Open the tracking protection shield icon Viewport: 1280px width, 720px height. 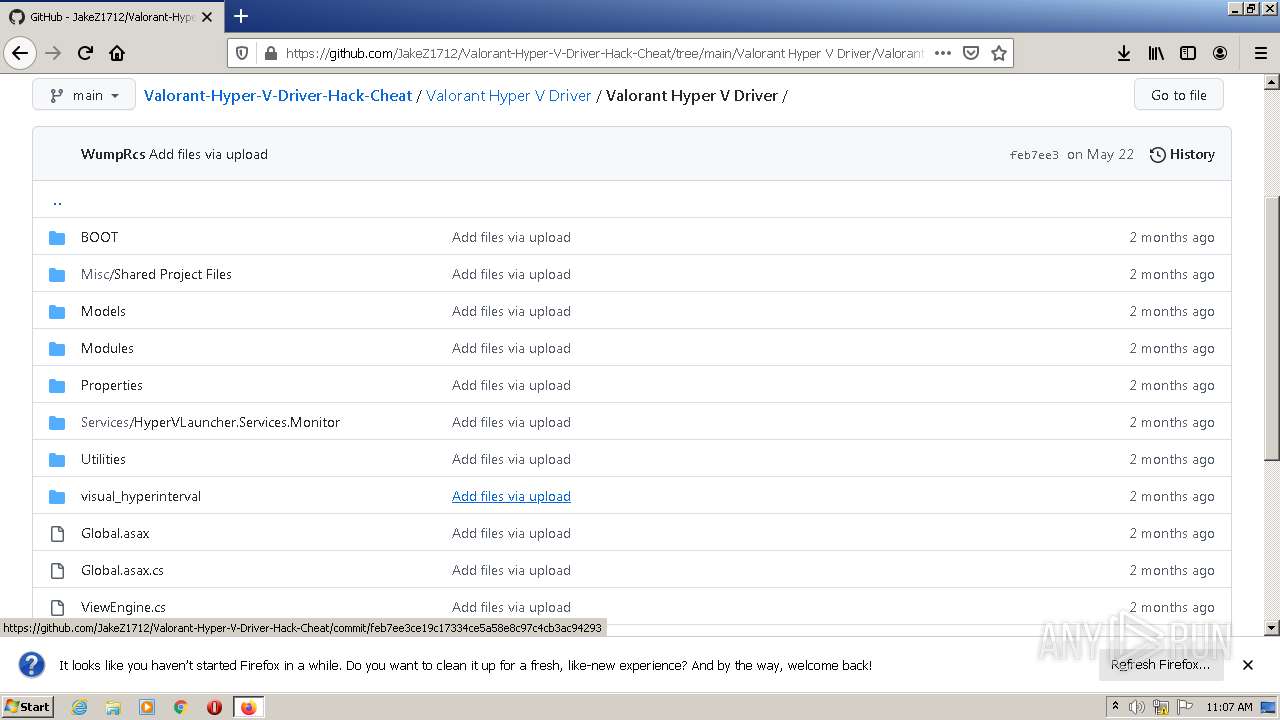[242, 53]
